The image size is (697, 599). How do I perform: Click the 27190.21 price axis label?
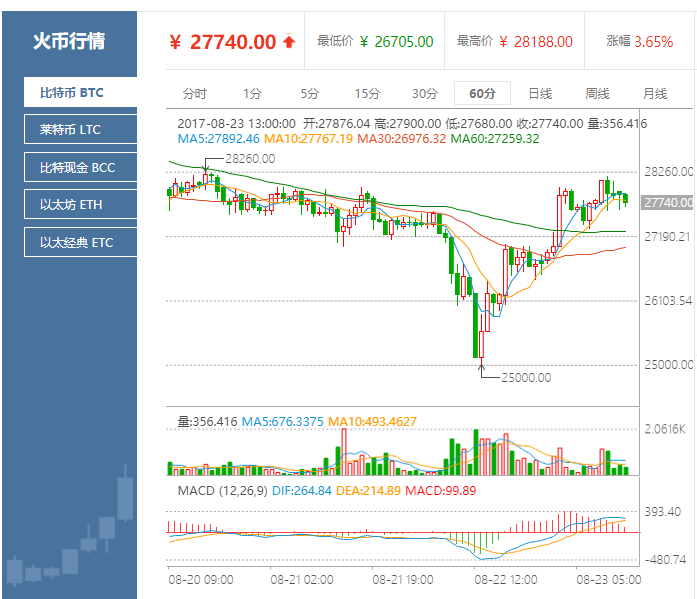tap(668, 237)
